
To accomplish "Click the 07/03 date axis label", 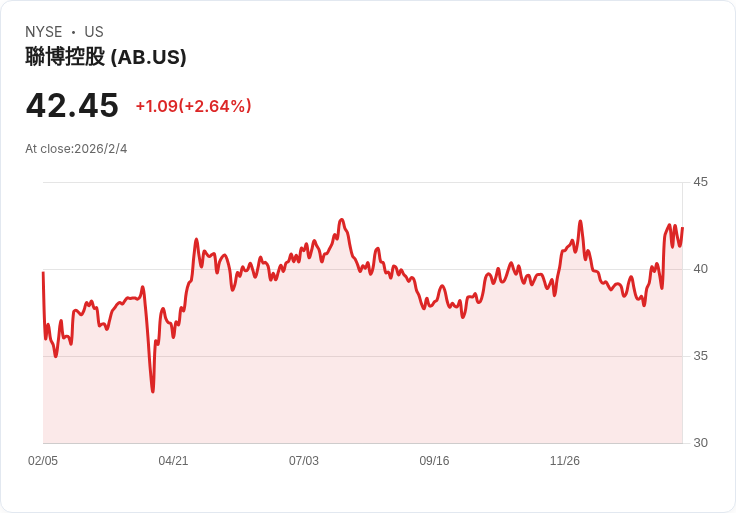I will [304, 460].
